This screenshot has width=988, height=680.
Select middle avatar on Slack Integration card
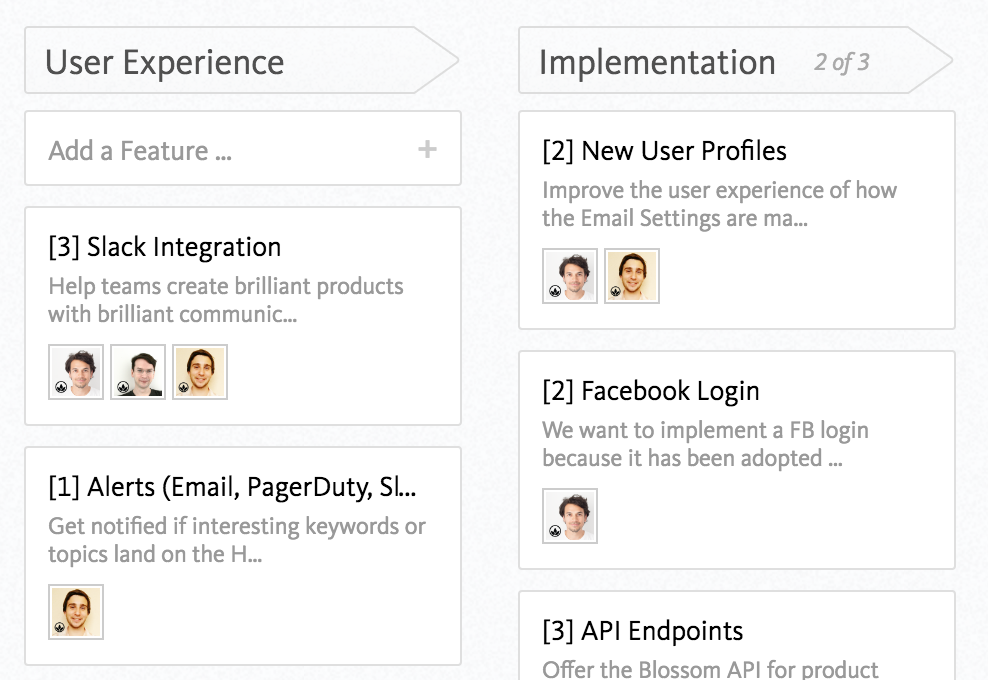[x=138, y=372]
